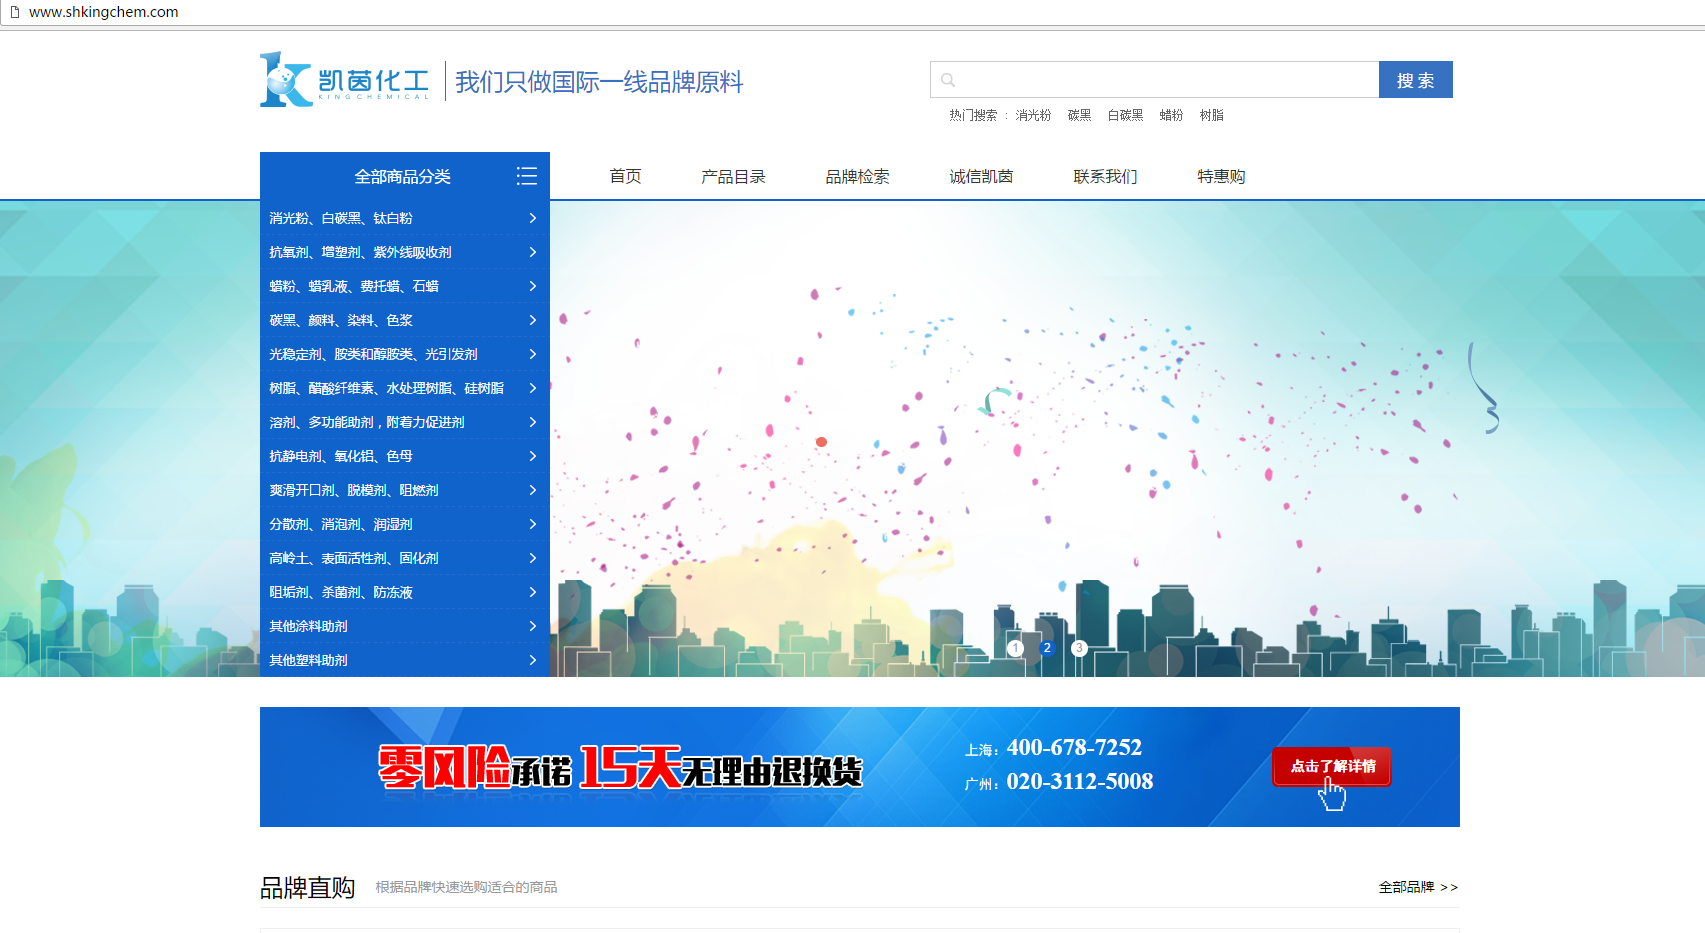The width and height of the screenshot is (1705, 933).
Task: Expand the 碳黑、颜料、染料、色浆 category arrow
Action: [x=532, y=320]
